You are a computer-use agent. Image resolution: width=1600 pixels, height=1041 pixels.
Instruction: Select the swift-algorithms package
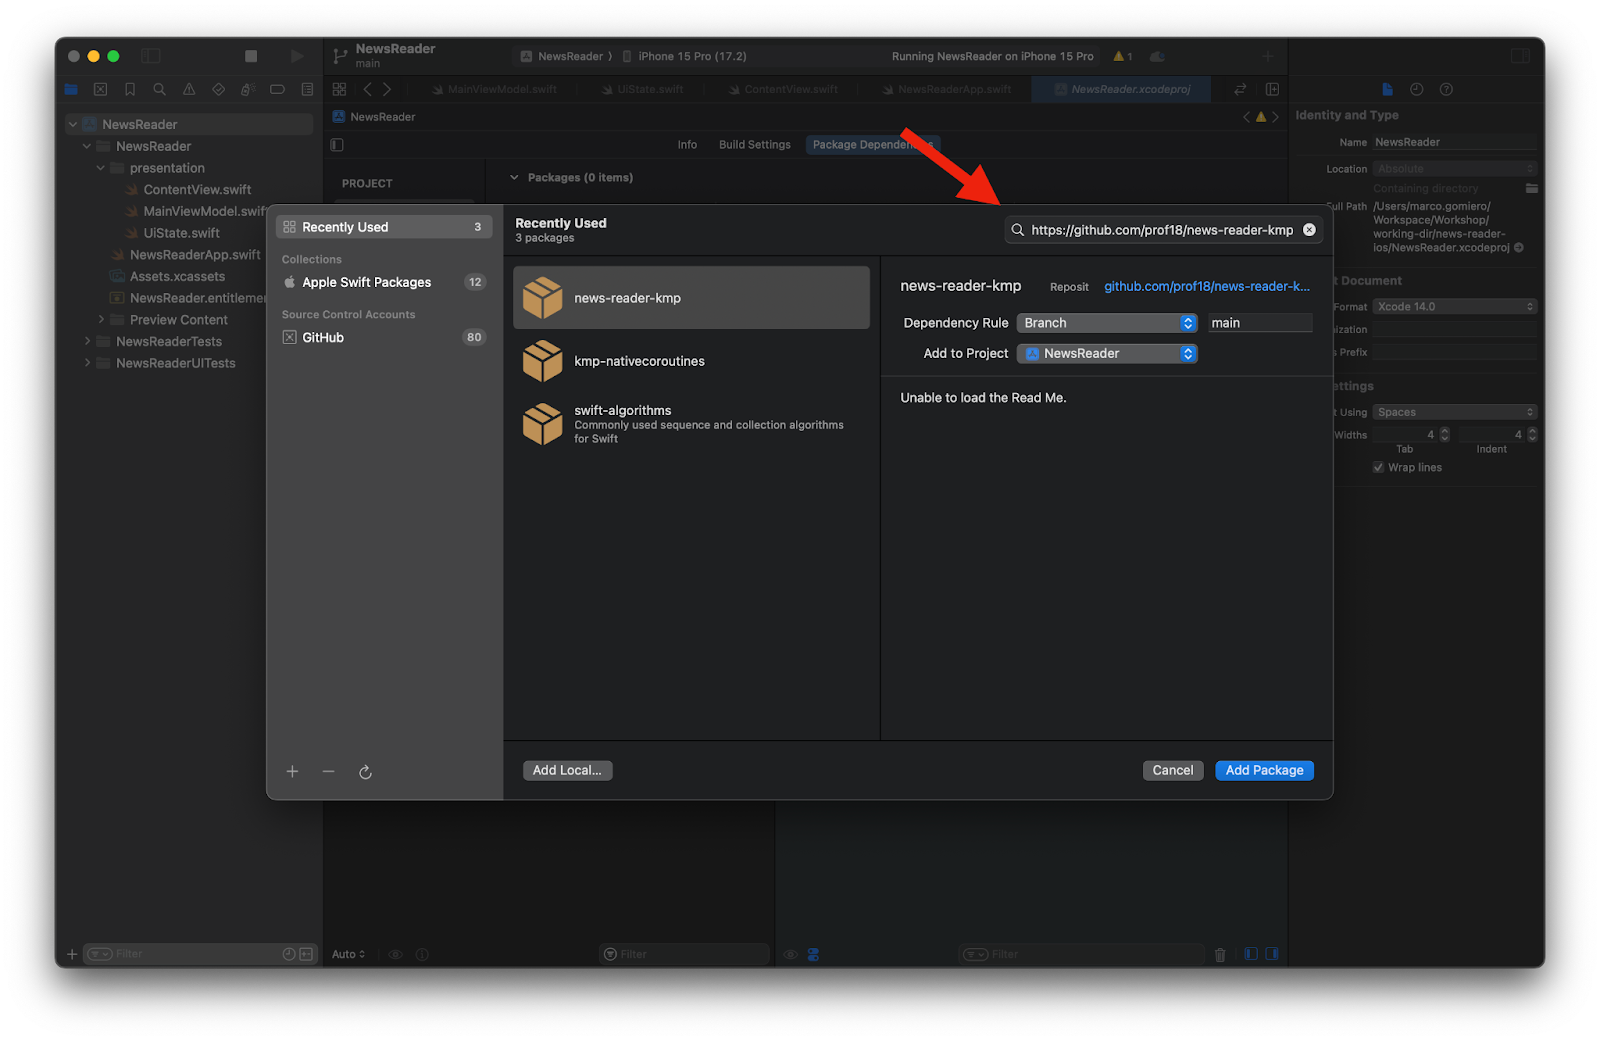[x=691, y=424]
